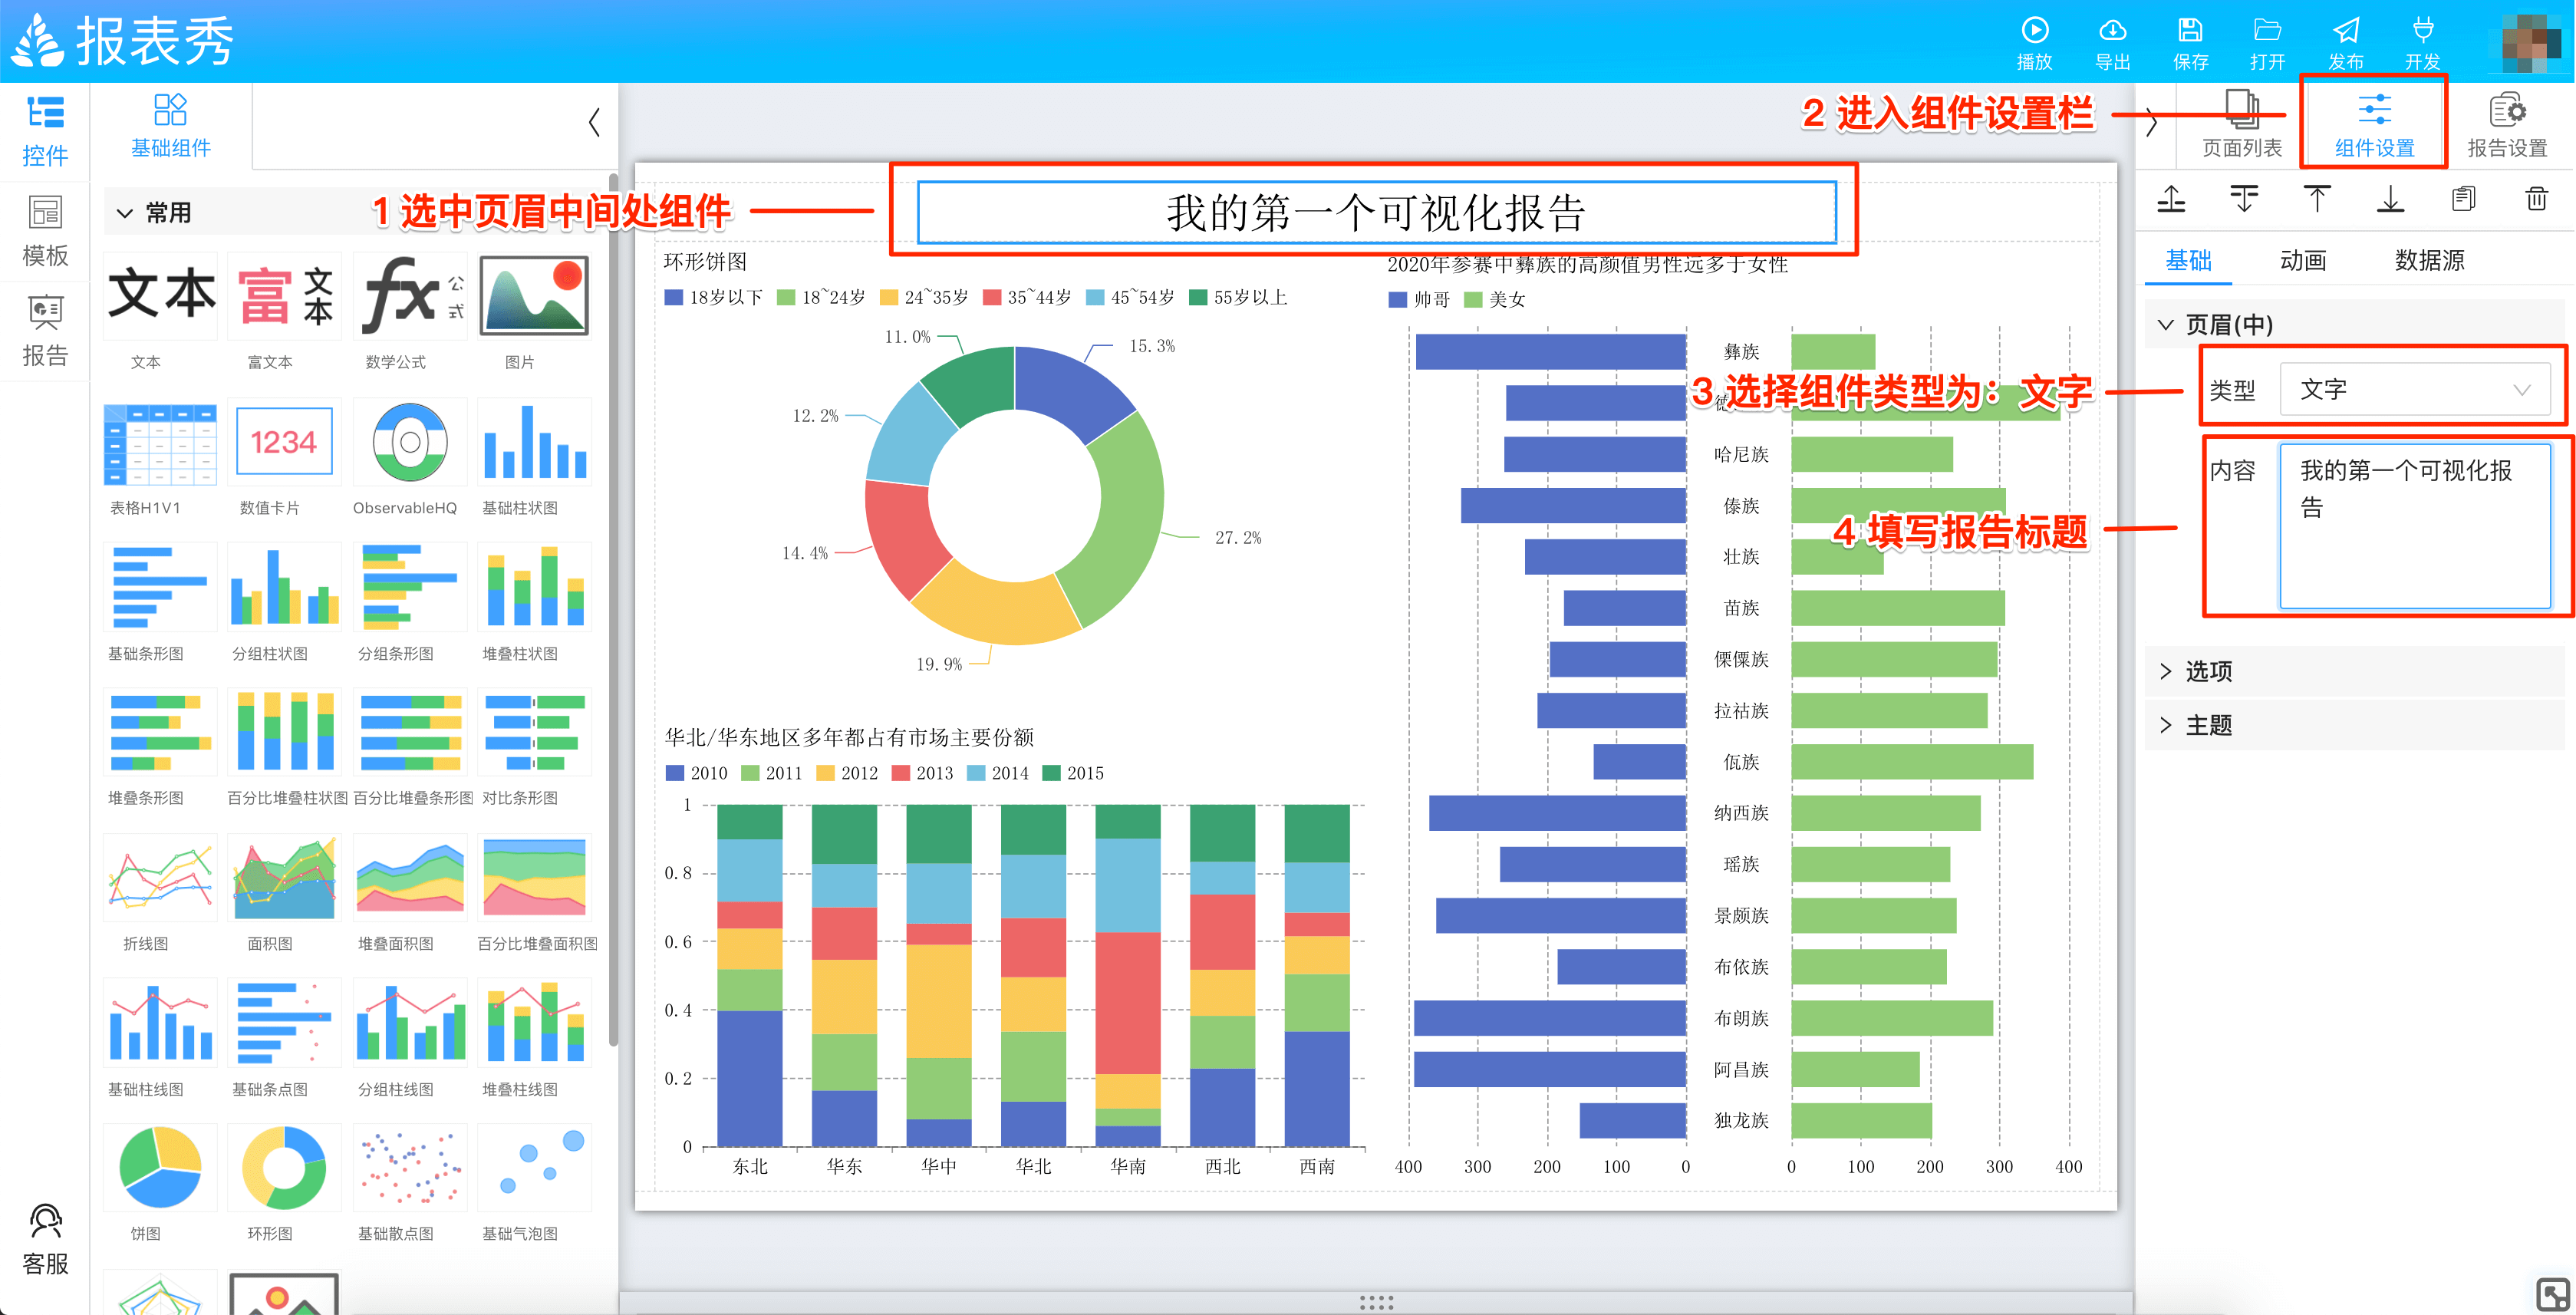The width and height of the screenshot is (2576, 1315).
Task: Collapse the left component panel
Action: [x=594, y=123]
